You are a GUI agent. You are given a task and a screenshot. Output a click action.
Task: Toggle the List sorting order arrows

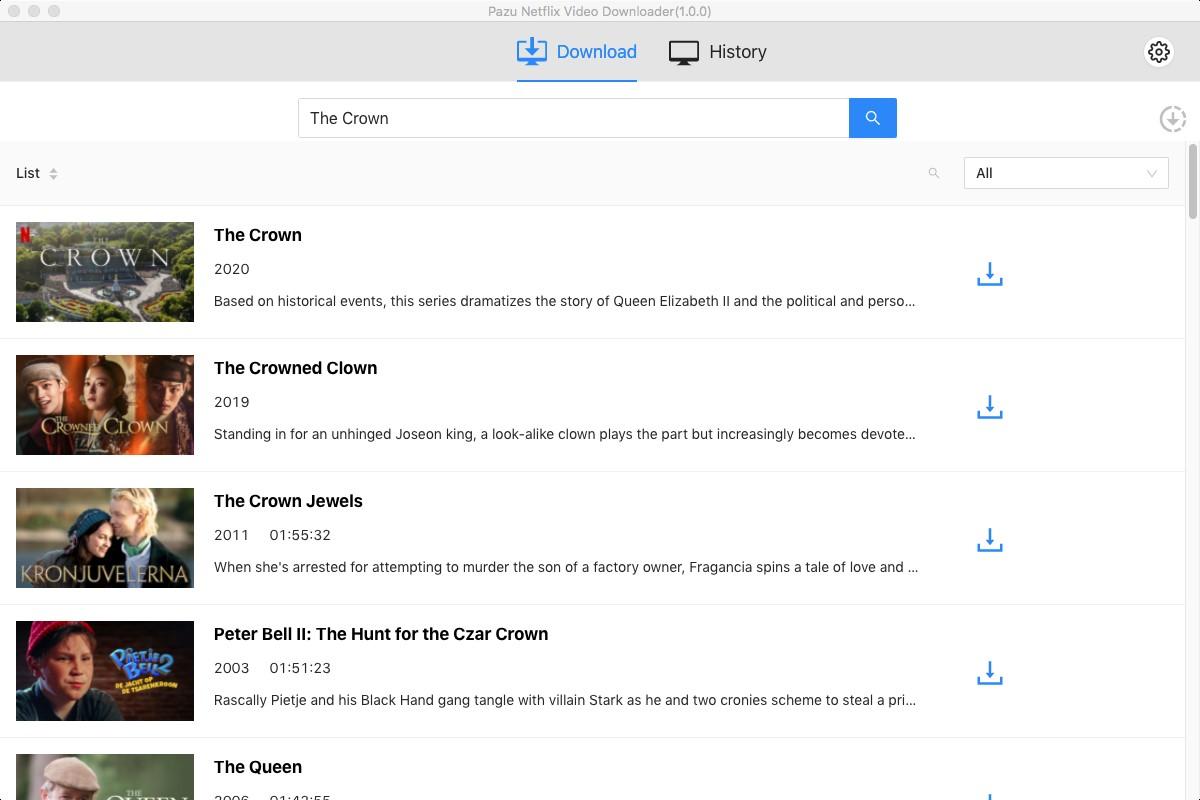(x=53, y=172)
